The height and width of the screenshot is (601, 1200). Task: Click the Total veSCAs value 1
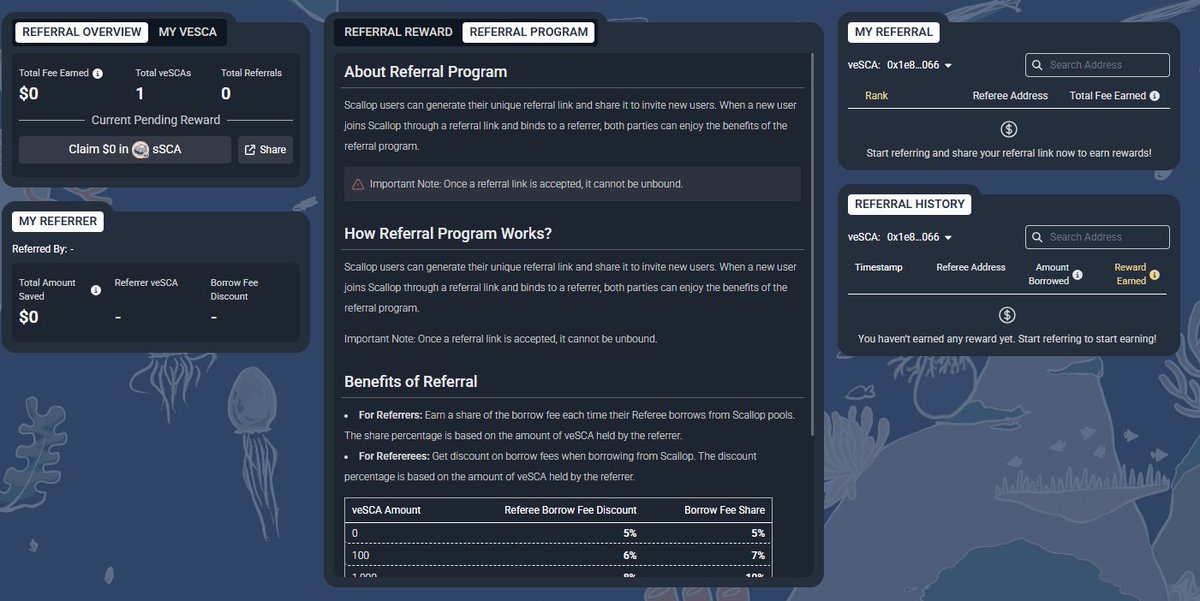click(x=140, y=94)
